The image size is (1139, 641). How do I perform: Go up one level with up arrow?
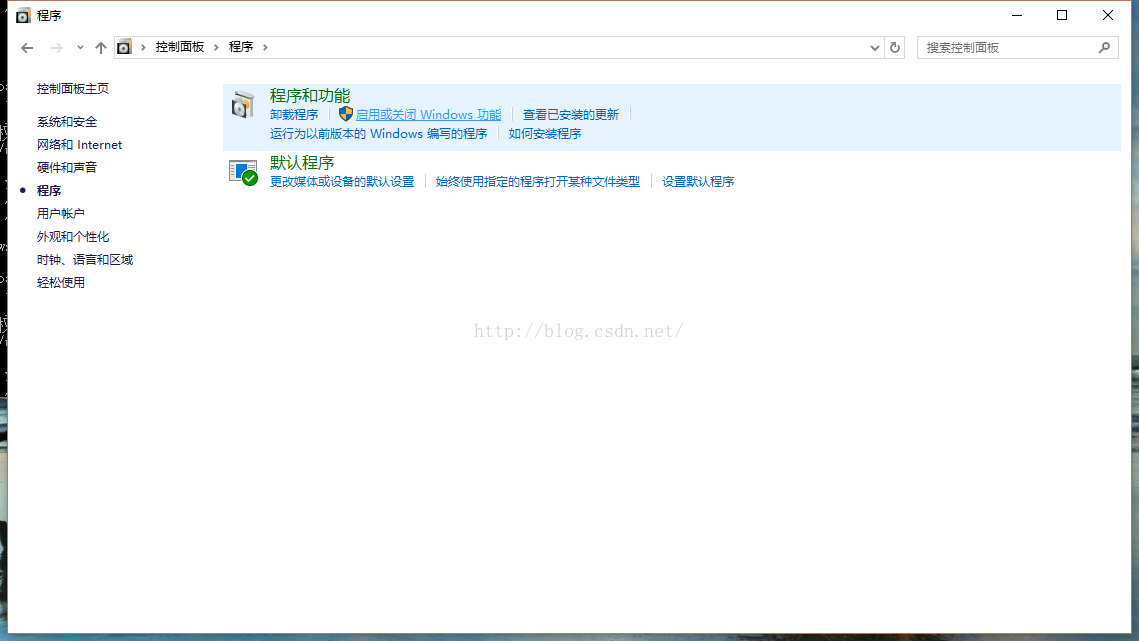click(x=101, y=47)
